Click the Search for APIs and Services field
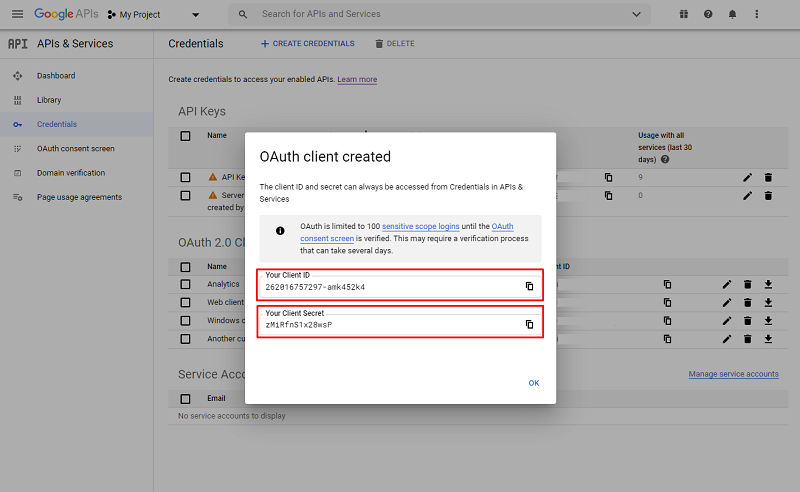 pyautogui.click(x=439, y=14)
